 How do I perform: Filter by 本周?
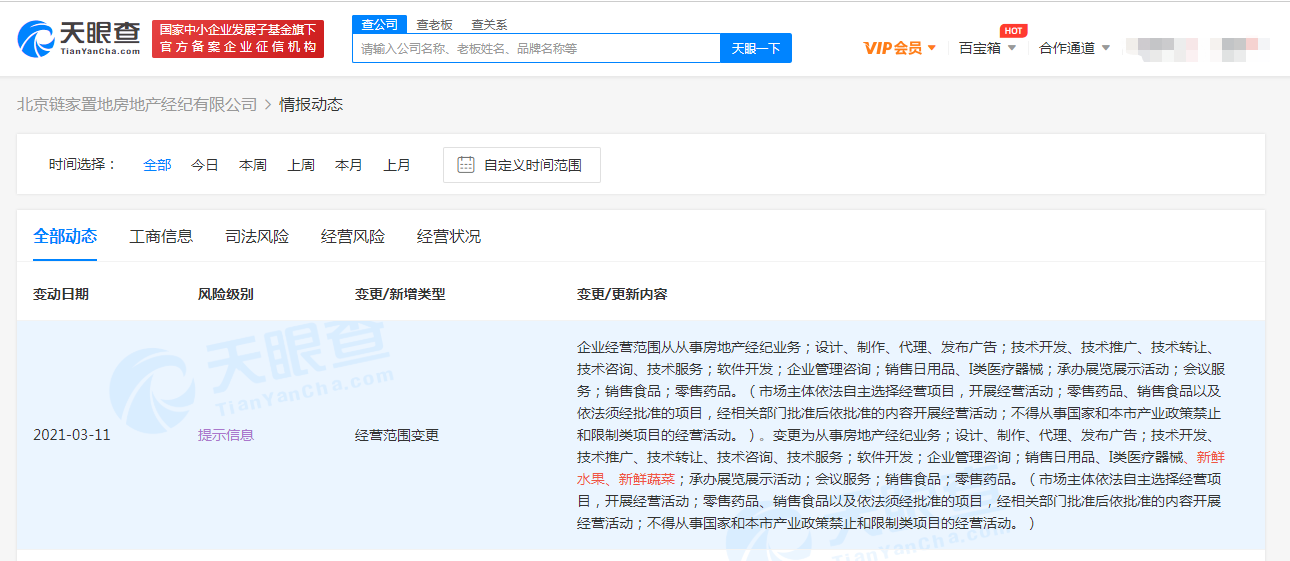tap(253, 165)
